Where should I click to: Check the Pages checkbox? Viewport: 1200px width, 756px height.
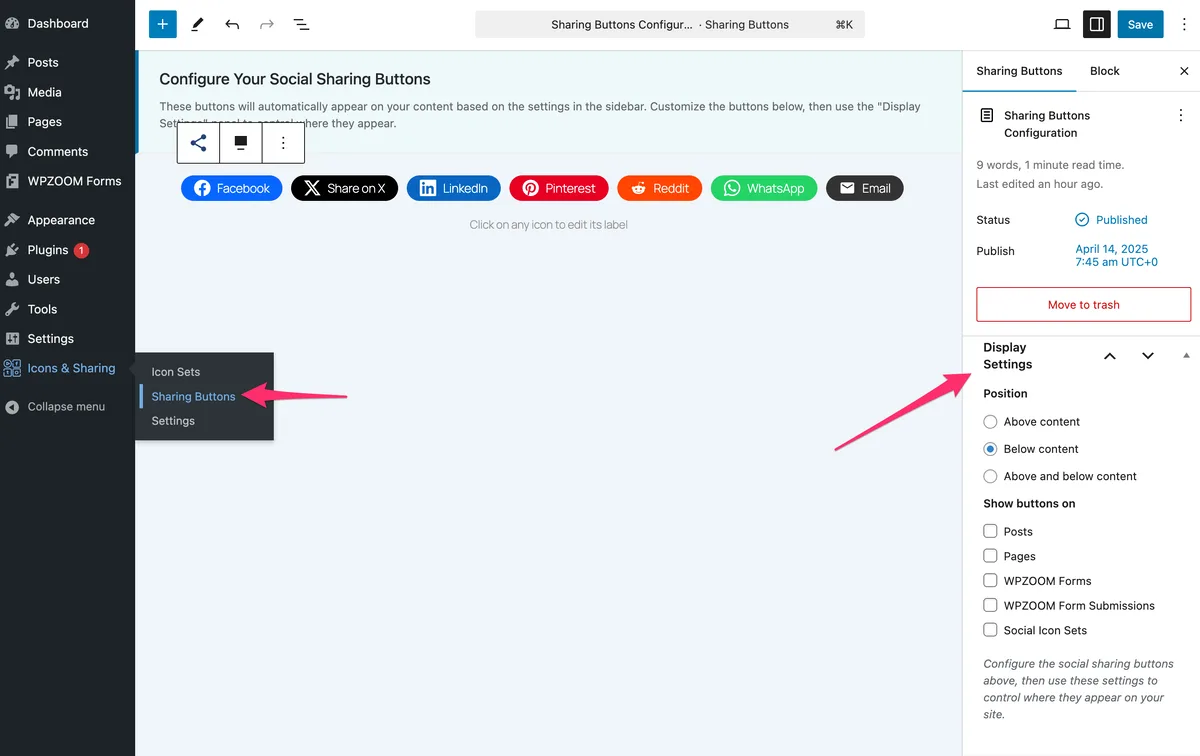coord(990,556)
